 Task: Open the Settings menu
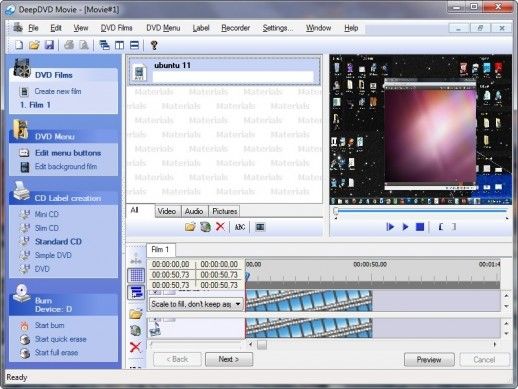[x=278, y=28]
